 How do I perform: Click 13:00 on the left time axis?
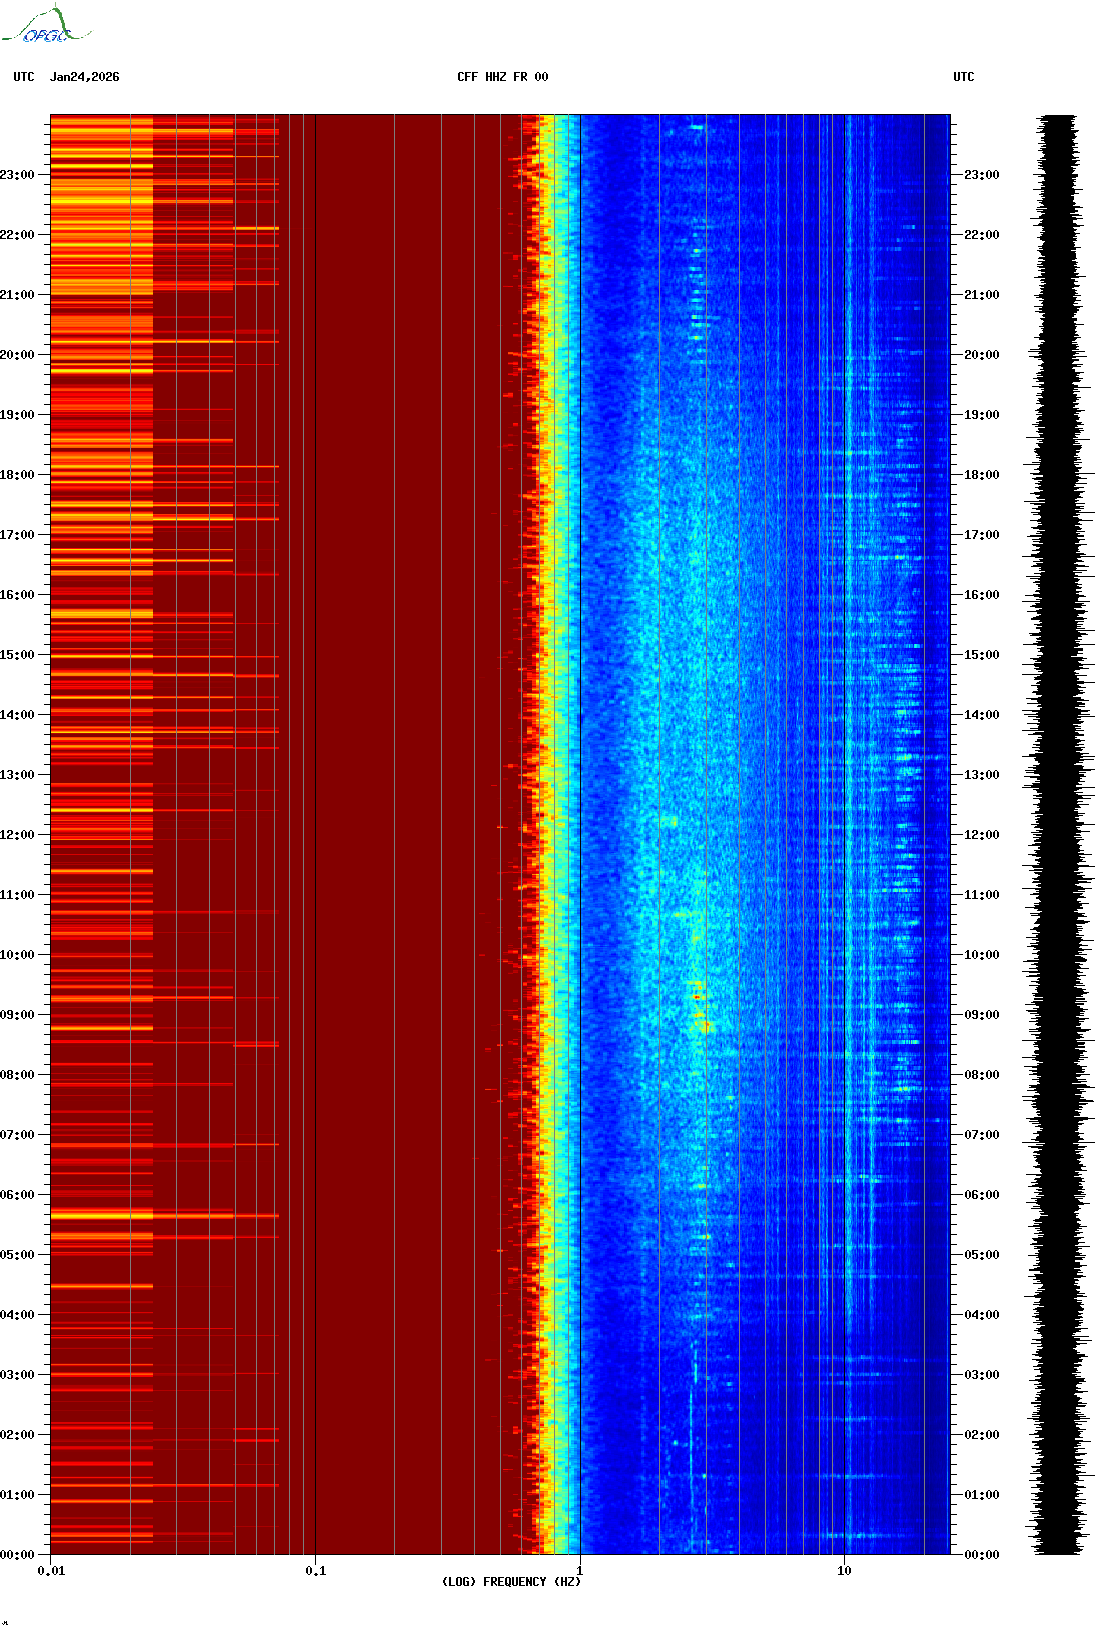[x=17, y=775]
